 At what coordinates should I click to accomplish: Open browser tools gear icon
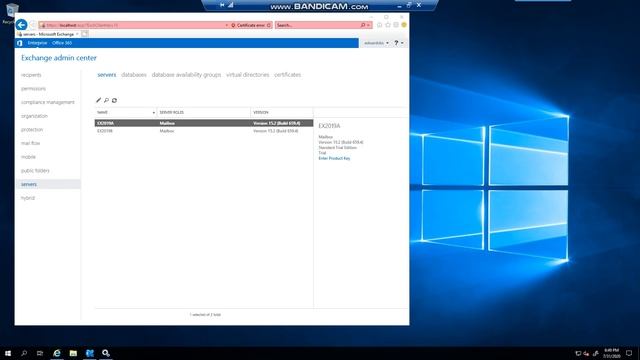coord(396,25)
